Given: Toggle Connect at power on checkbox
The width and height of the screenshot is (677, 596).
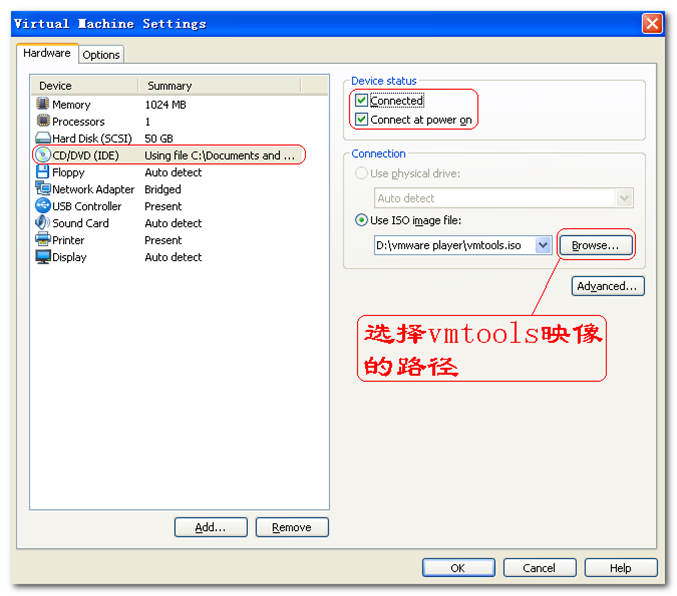Looking at the screenshot, I should [361, 119].
